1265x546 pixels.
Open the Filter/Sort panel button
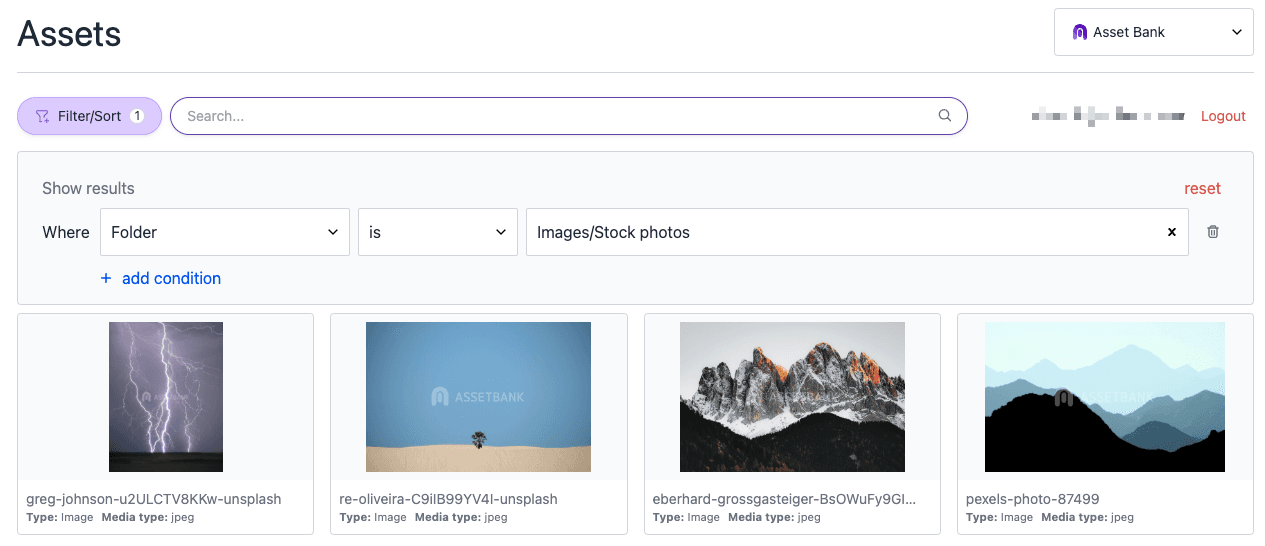click(89, 116)
